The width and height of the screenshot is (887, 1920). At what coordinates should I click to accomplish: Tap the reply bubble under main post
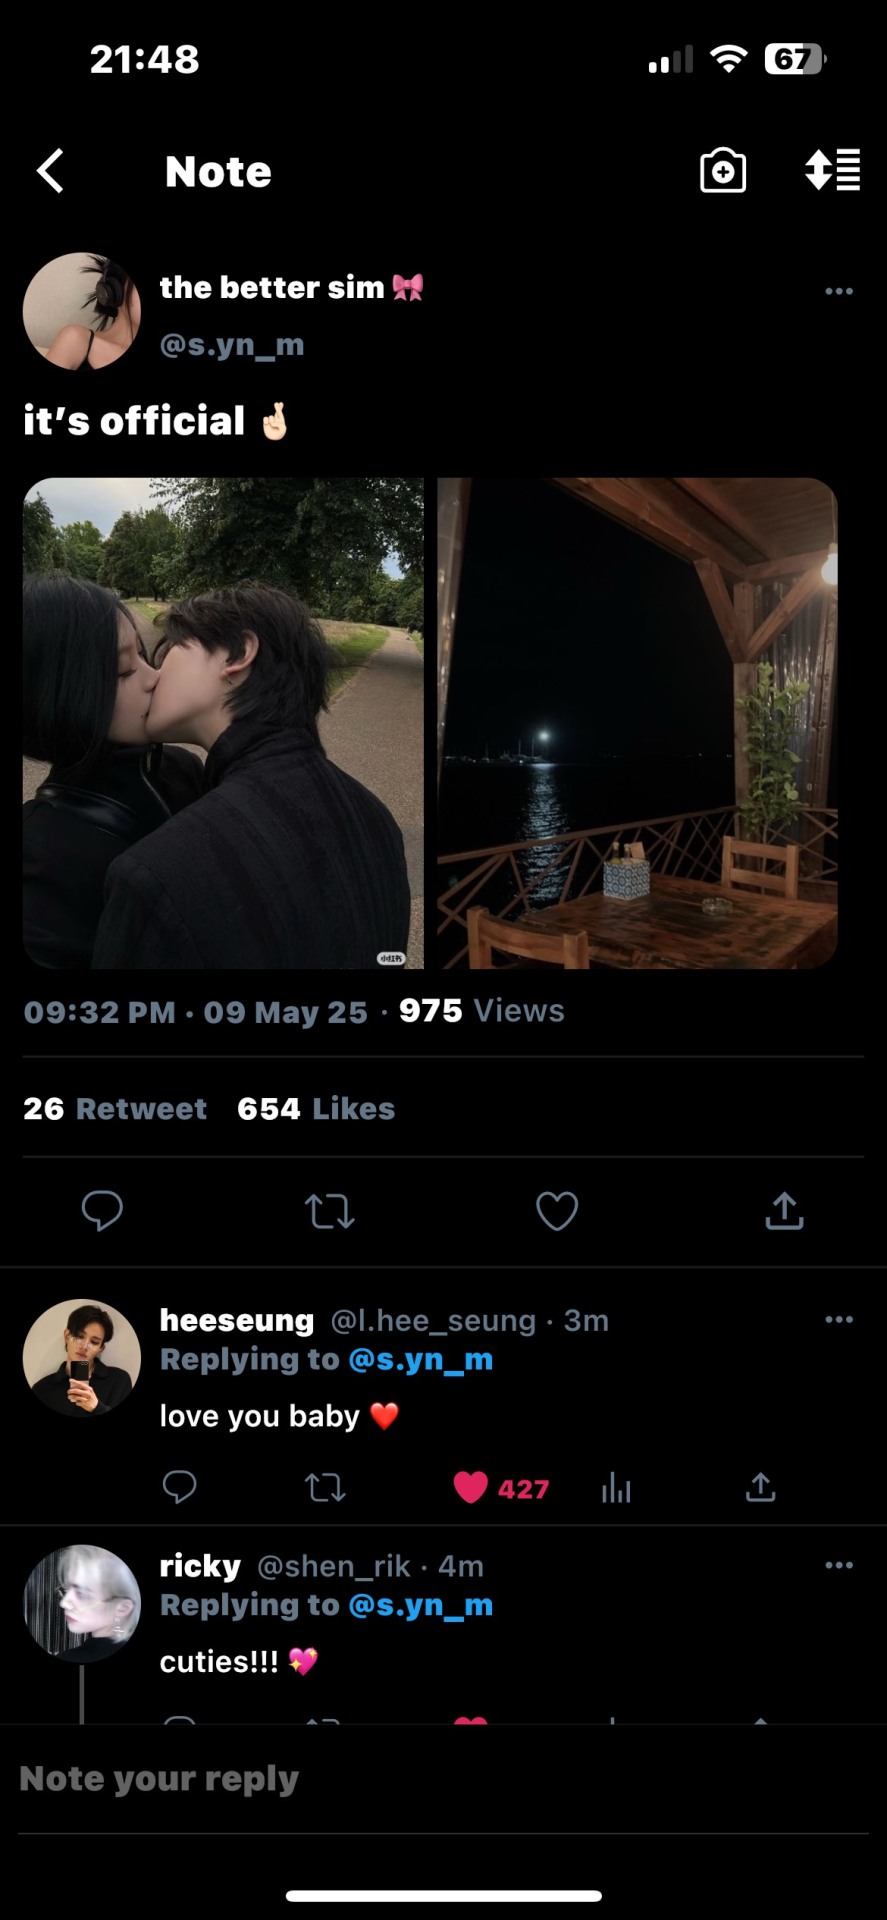(102, 1210)
